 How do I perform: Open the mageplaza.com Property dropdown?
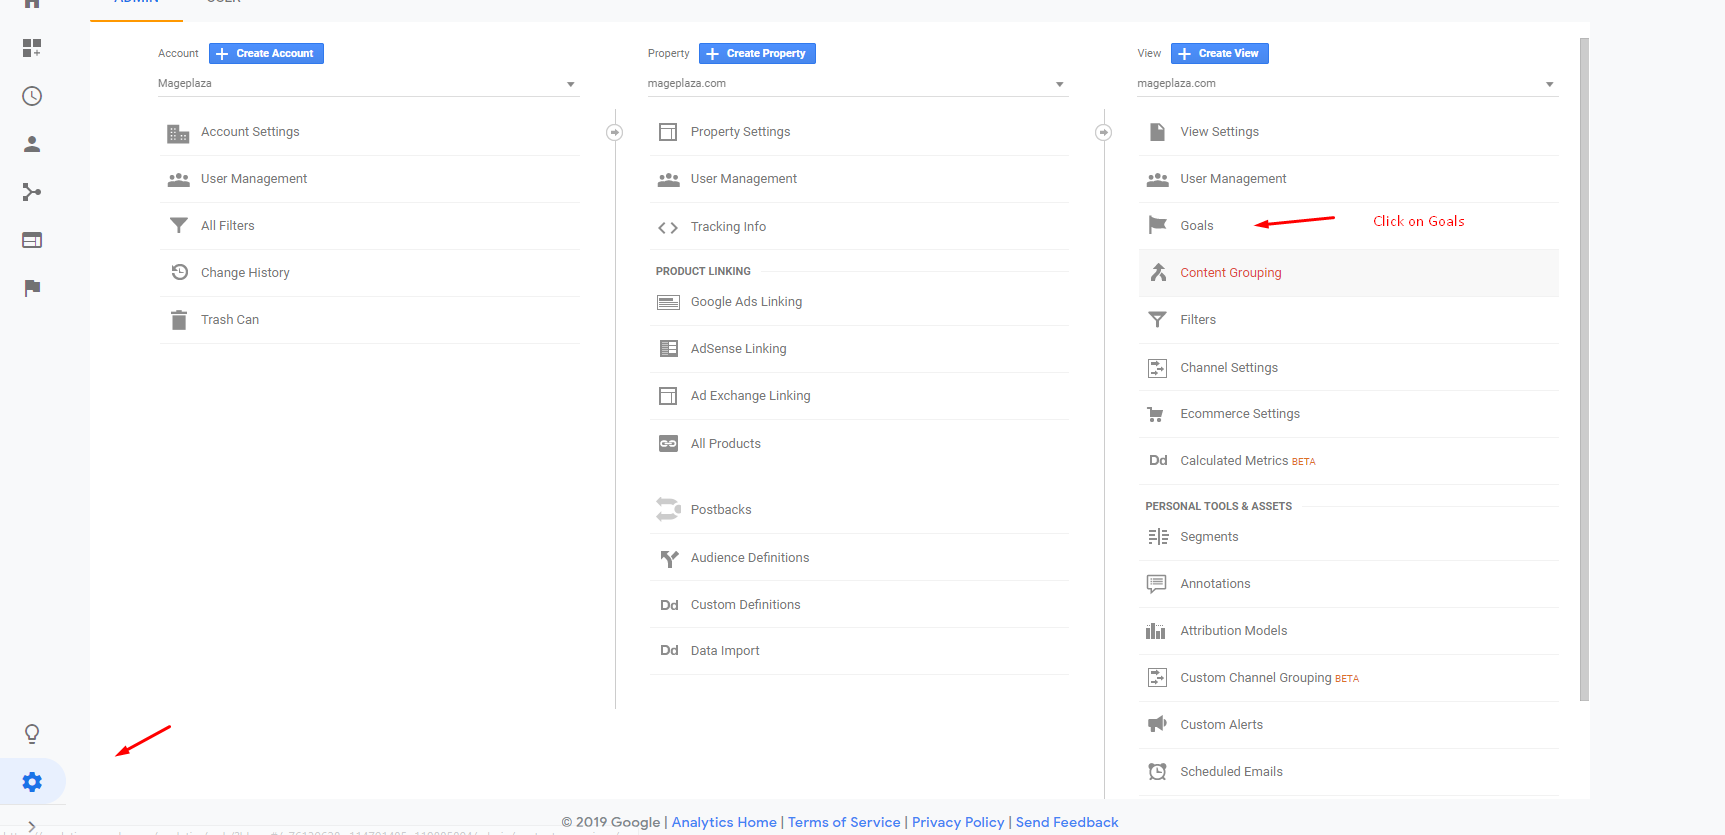tap(857, 84)
